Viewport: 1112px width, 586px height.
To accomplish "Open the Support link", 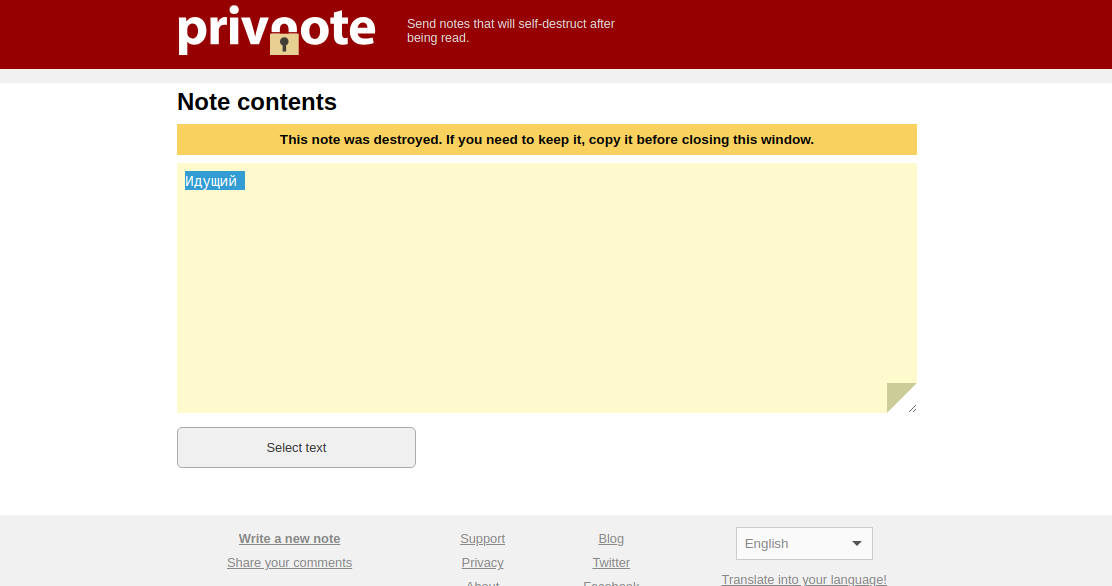I will click(482, 538).
